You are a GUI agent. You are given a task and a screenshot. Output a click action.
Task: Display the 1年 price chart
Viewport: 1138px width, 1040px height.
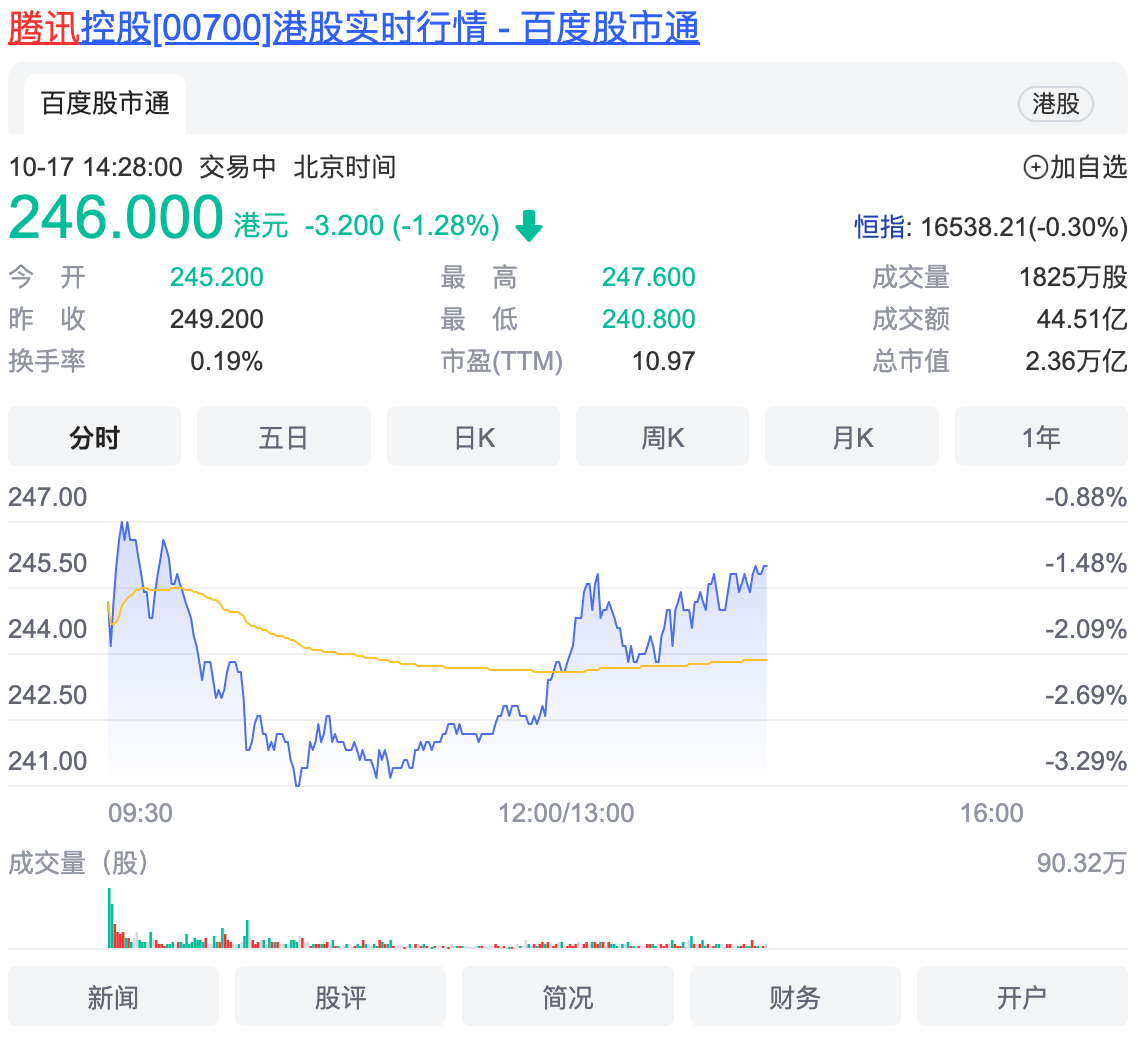(x=1041, y=437)
